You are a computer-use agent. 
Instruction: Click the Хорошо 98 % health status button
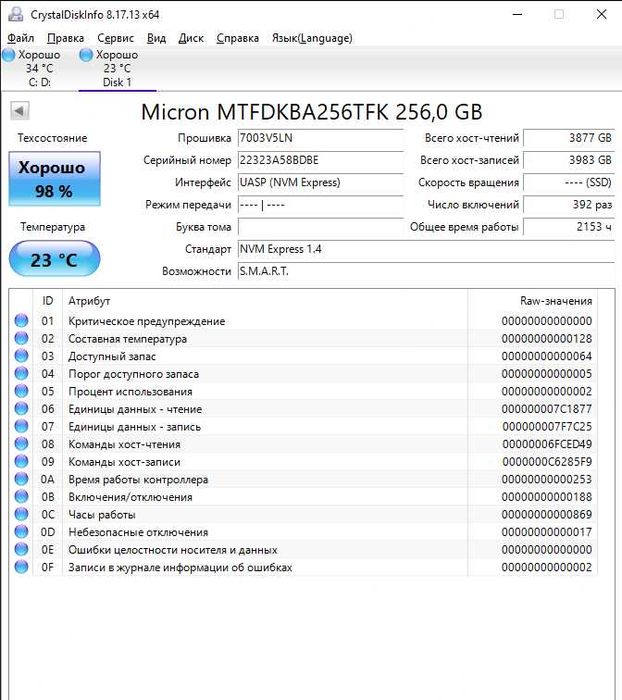coord(54,179)
